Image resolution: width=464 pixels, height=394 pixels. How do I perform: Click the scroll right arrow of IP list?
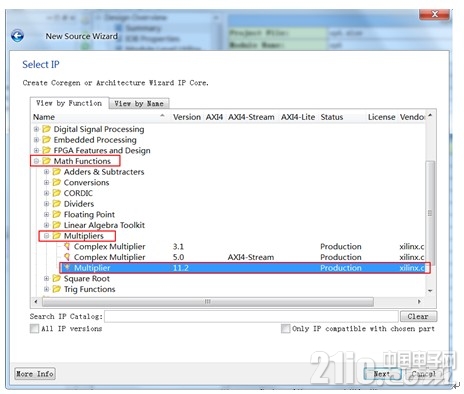pos(419,301)
